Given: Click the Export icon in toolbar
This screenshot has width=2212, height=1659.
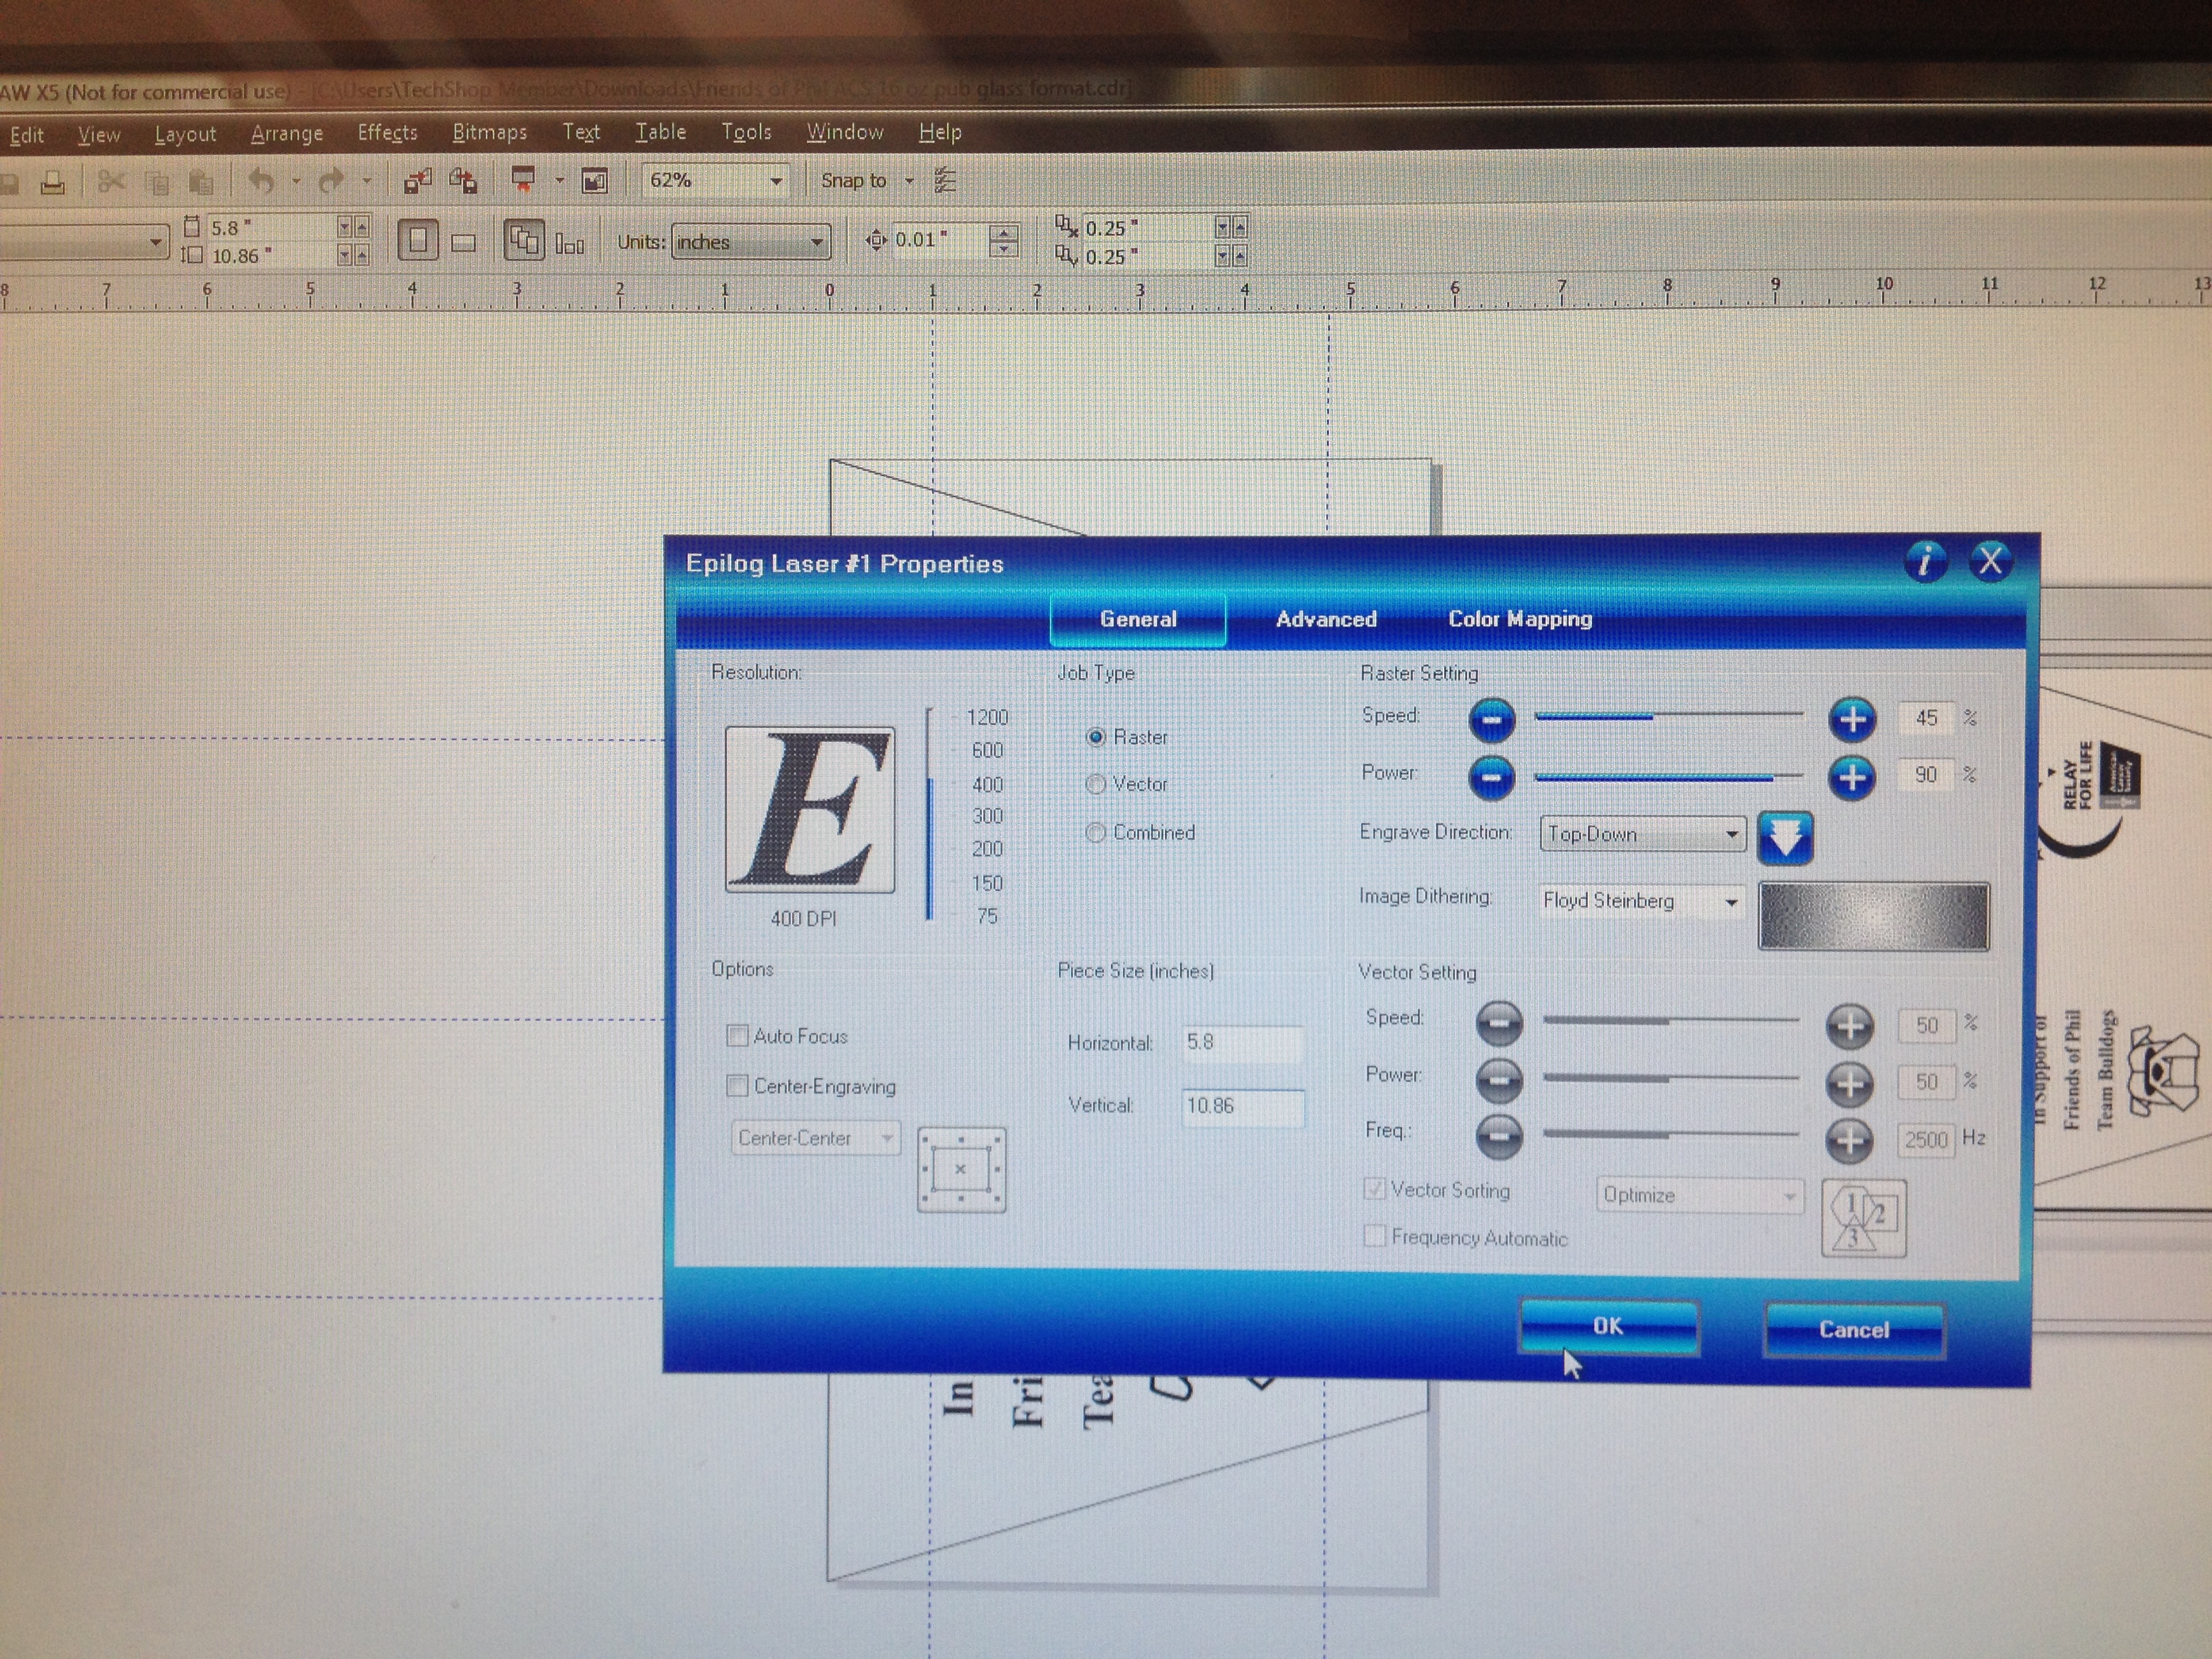Looking at the screenshot, I should tap(463, 181).
